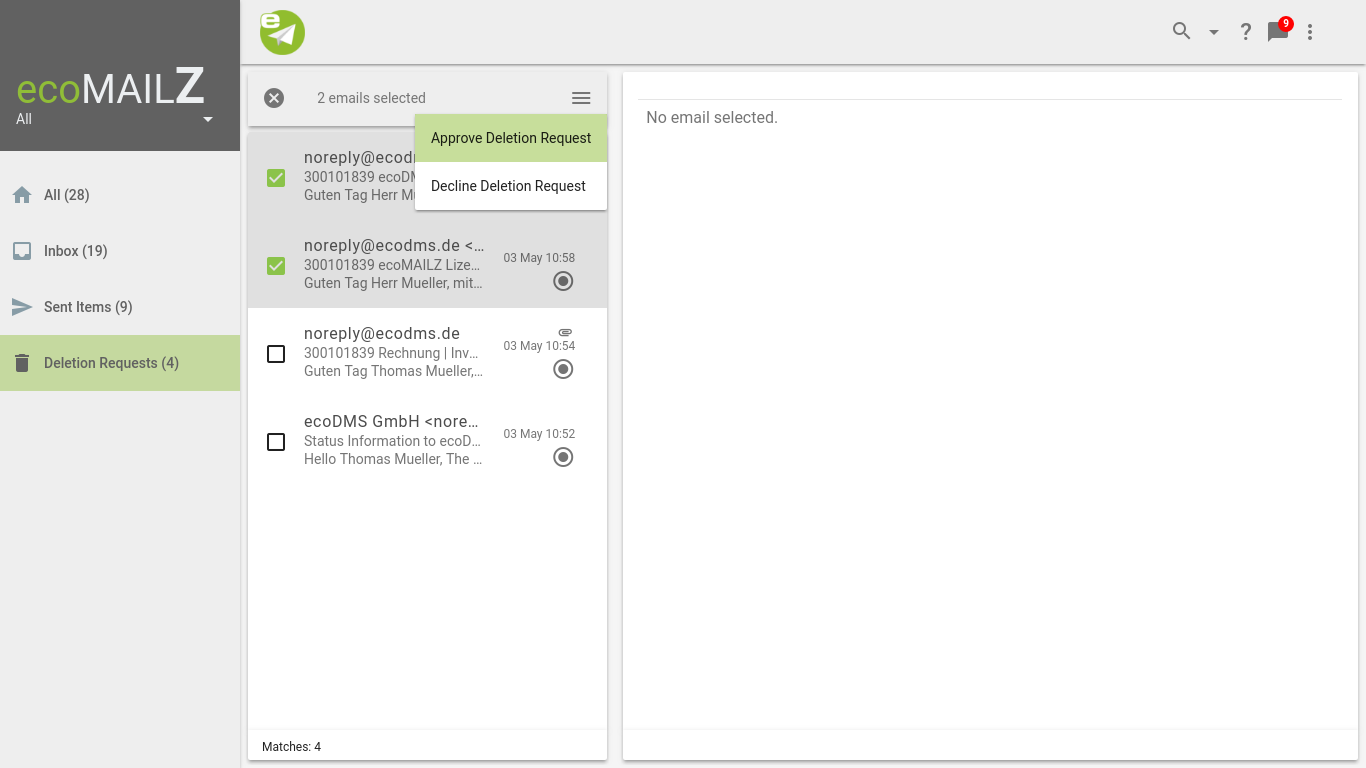Click the inbox tray icon beside Inbox
Viewport: 1366px width, 768px height.
(x=22, y=251)
